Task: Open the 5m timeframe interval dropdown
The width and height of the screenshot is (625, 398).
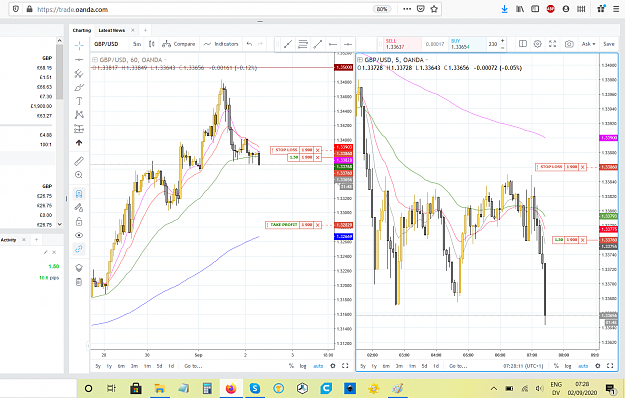Action: click(137, 44)
